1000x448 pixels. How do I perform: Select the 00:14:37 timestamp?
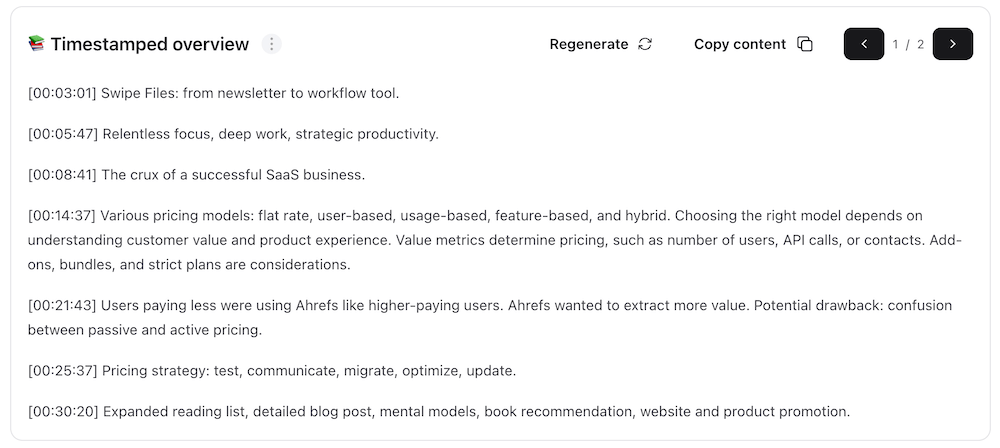point(62,215)
